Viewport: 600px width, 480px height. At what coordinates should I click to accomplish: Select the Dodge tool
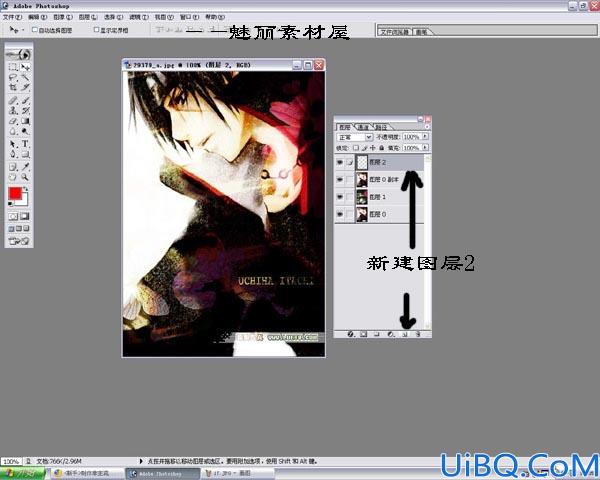[x=25, y=131]
